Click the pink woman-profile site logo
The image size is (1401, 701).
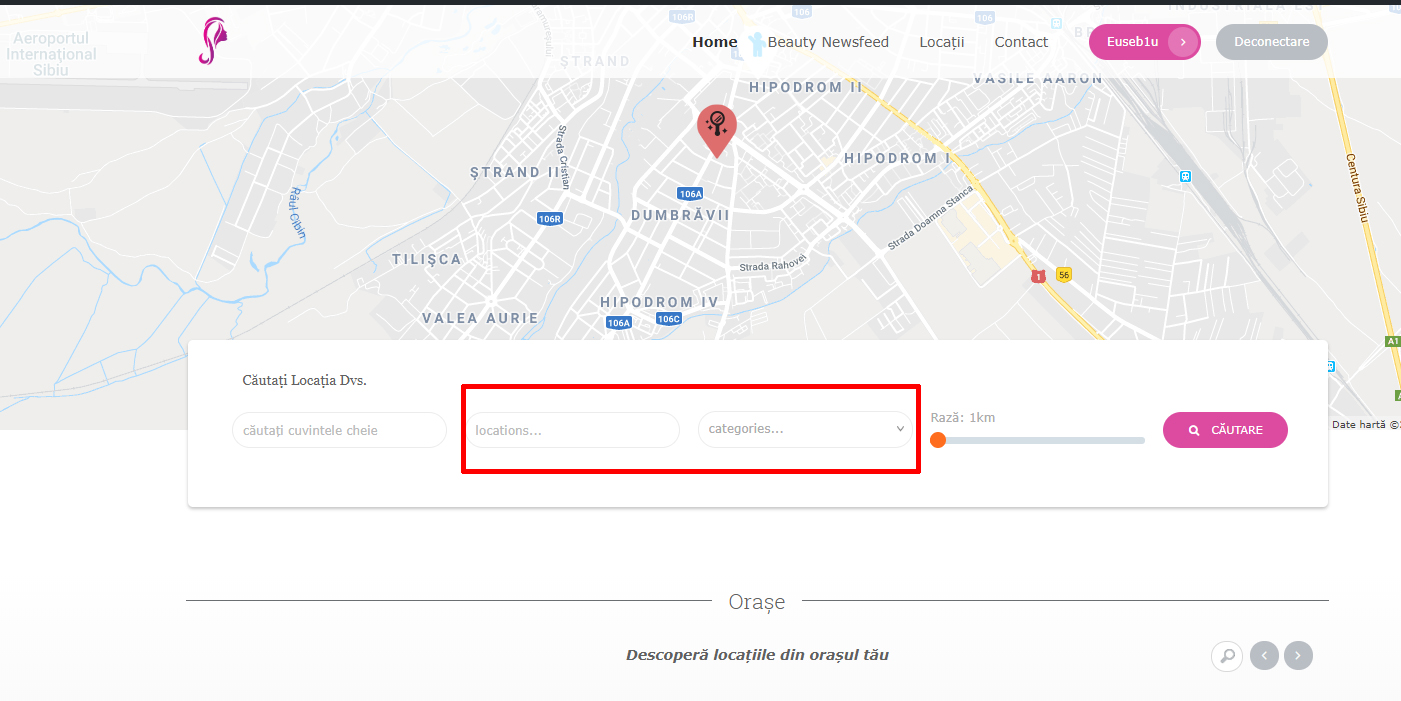[212, 41]
